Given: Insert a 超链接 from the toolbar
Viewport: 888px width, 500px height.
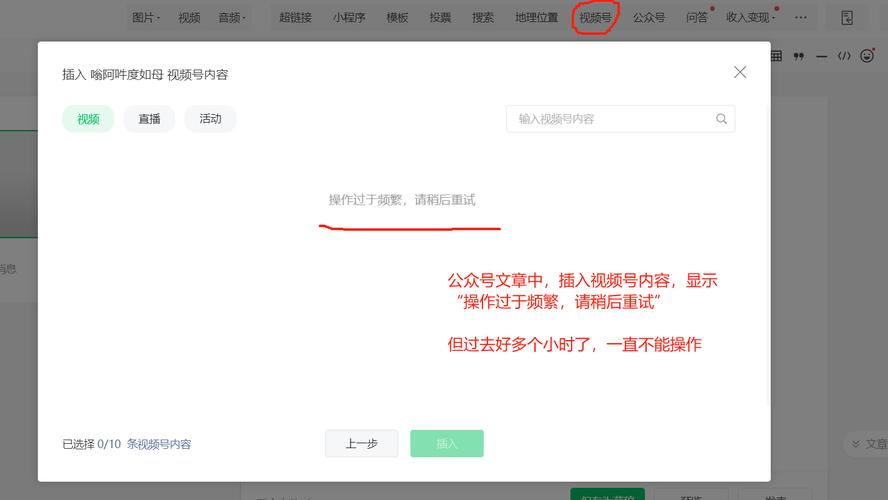Looking at the screenshot, I should pos(295,18).
